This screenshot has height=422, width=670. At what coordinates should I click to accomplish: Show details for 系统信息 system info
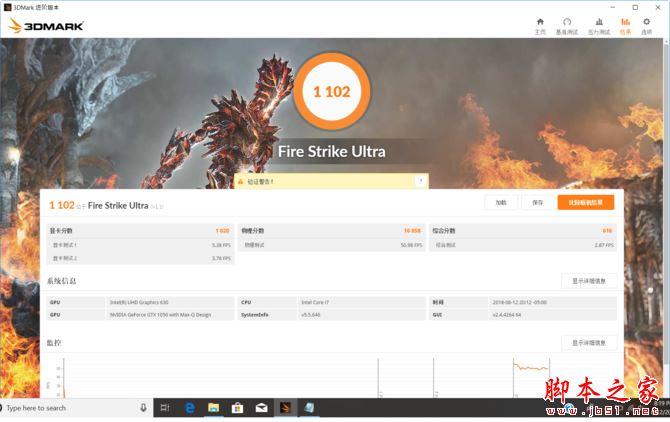coord(589,281)
